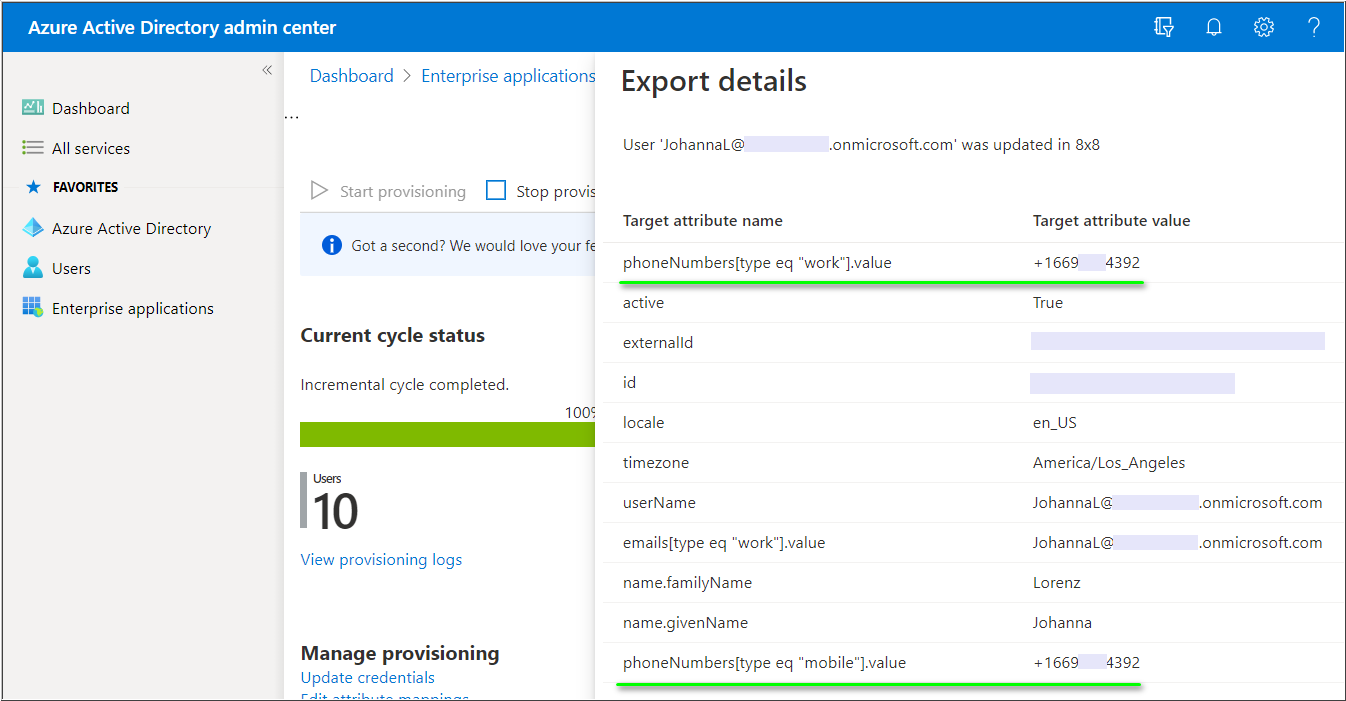Screen dimensions: 1346x701
Task: Click the Start provisioning play icon
Action: tap(320, 191)
